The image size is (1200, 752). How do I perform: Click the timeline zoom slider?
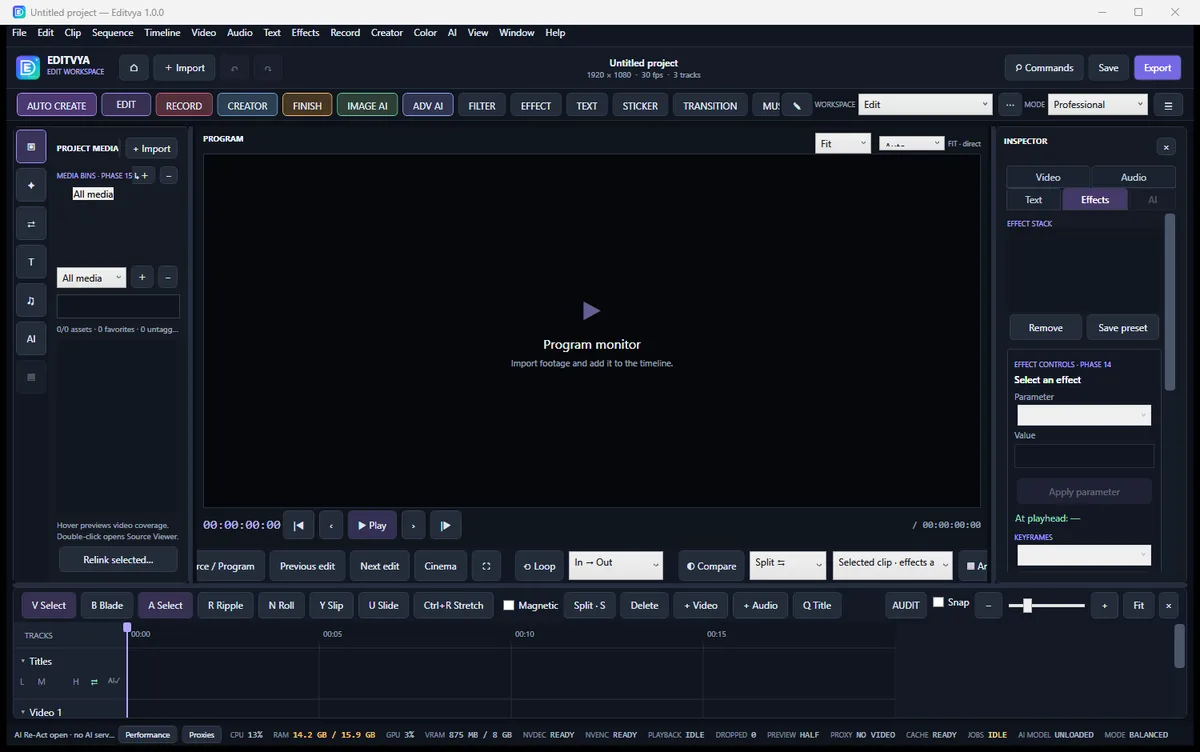1046,605
